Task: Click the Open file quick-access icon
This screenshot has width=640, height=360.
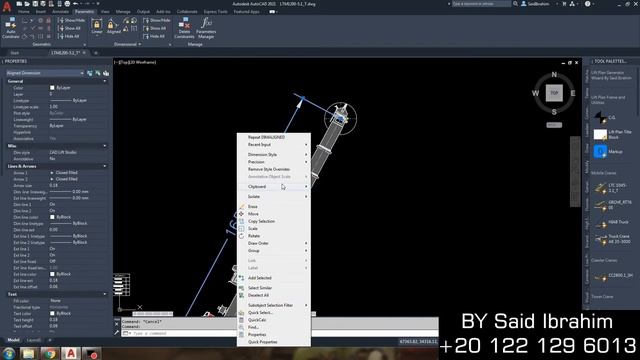Action: [27, 4]
